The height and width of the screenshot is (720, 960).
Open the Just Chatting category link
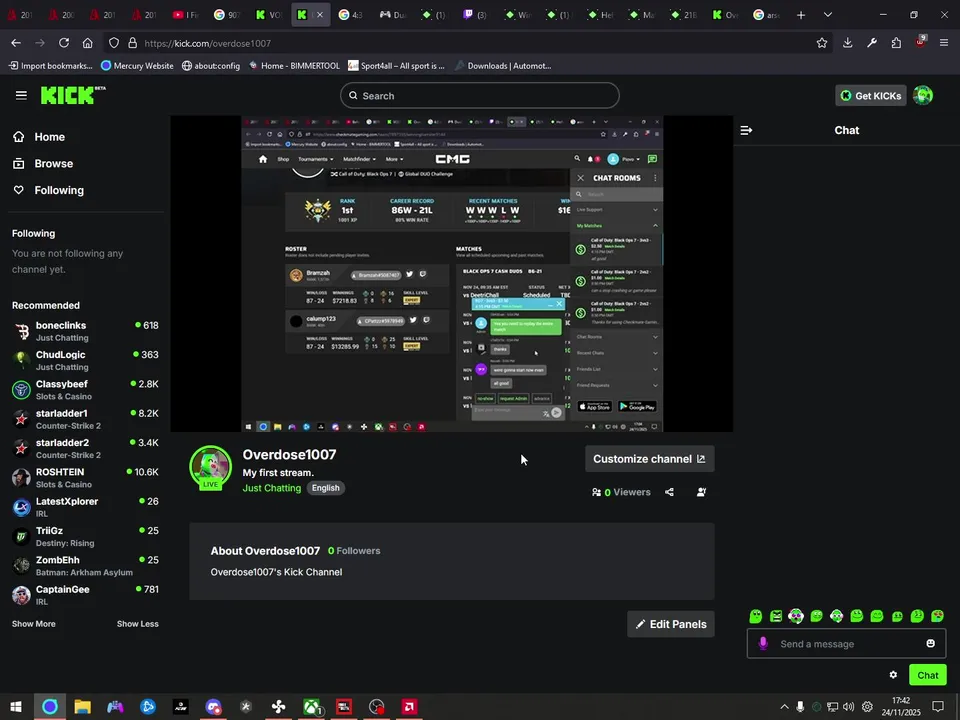[x=272, y=488]
